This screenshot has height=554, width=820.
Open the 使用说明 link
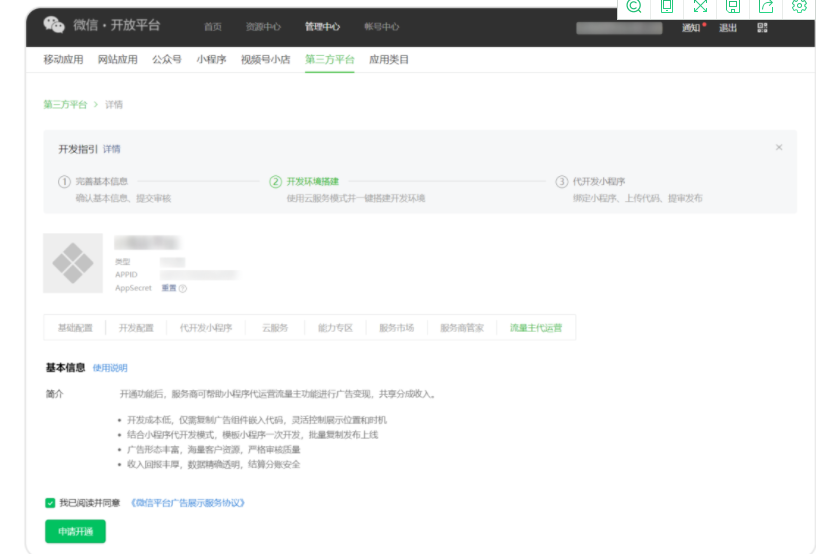pyautogui.click(x=110, y=368)
